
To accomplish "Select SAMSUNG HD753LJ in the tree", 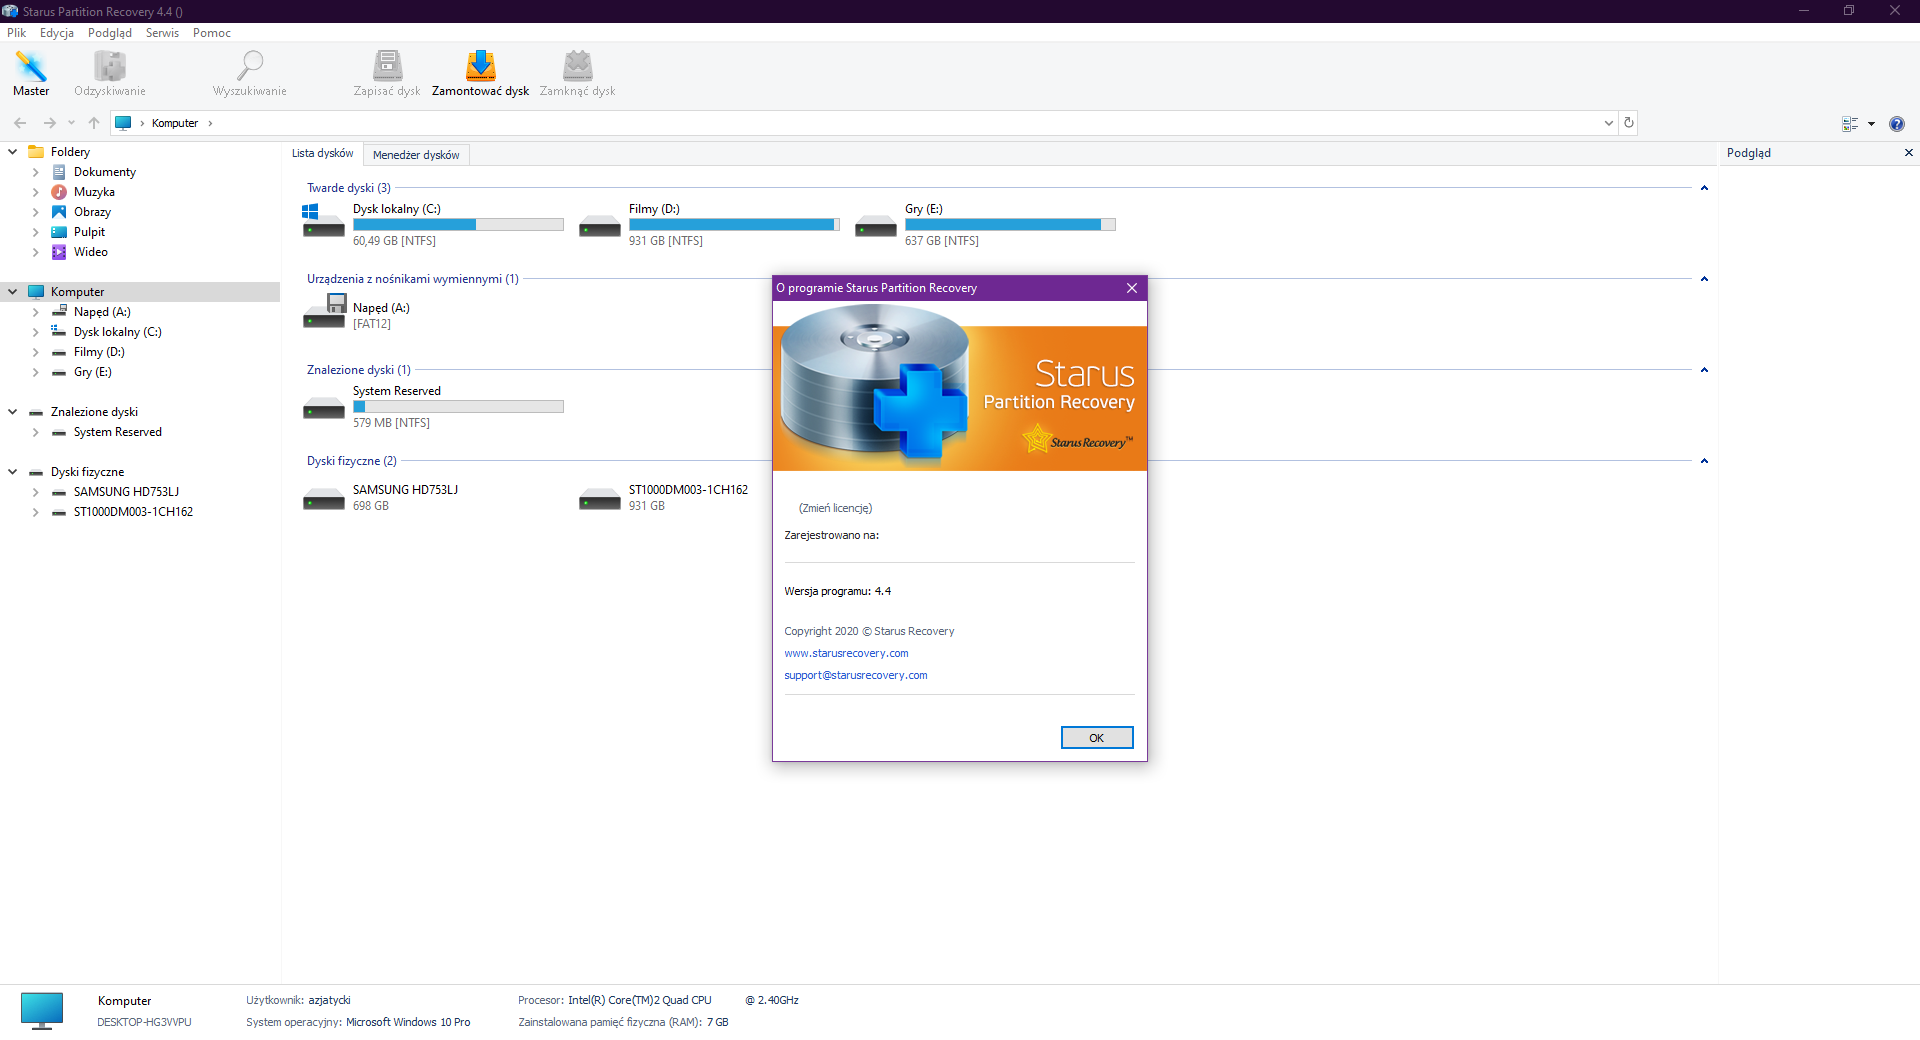I will pos(126,492).
